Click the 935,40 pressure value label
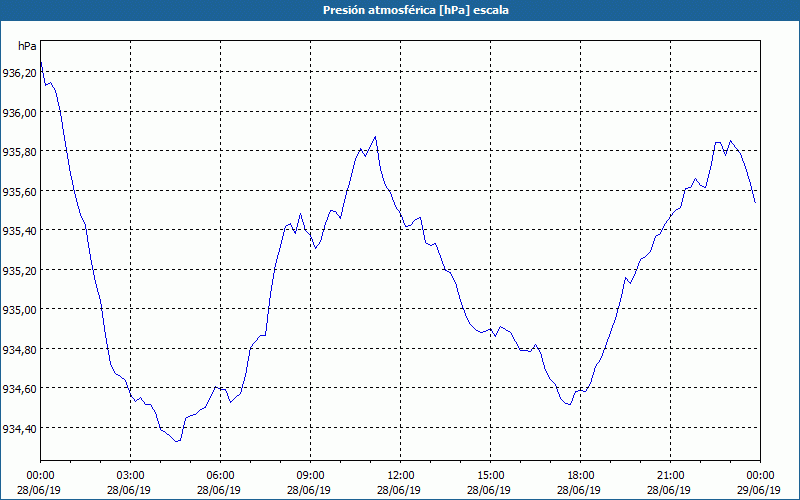The height and width of the screenshot is (500, 800). point(19,231)
